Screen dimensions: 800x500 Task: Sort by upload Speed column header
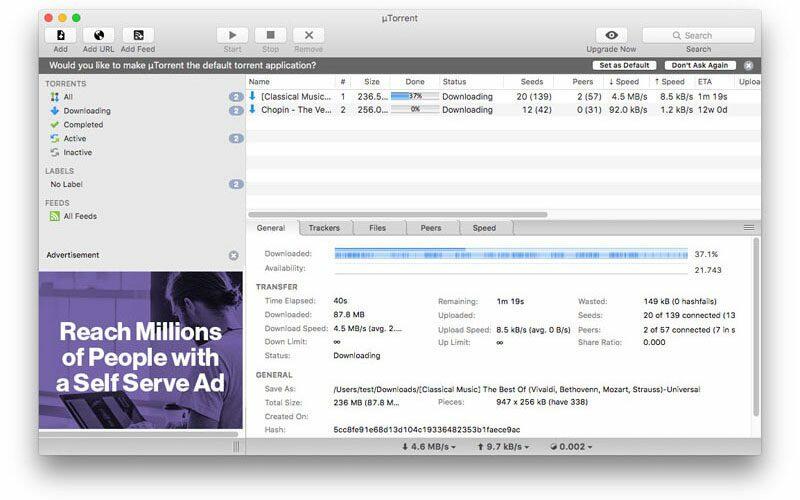point(669,82)
